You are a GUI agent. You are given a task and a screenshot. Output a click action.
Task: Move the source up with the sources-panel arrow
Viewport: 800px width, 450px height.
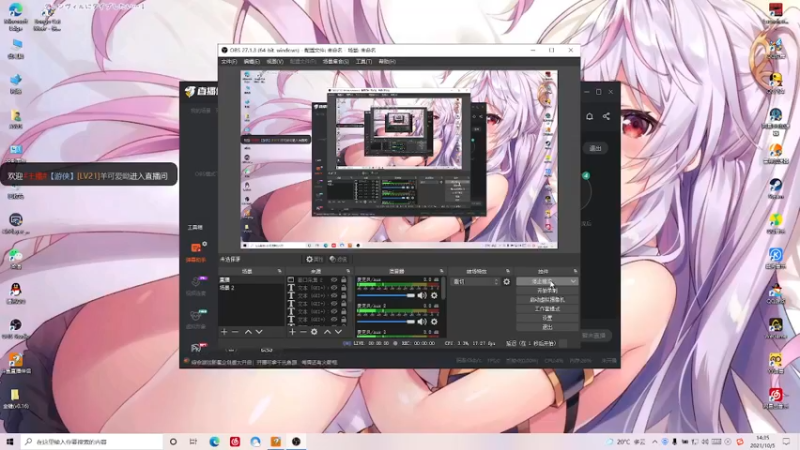[327, 332]
